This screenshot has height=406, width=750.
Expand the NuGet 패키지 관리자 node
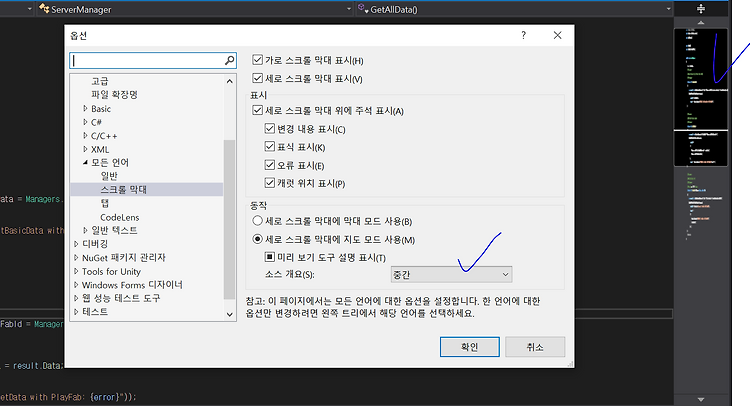click(76, 257)
